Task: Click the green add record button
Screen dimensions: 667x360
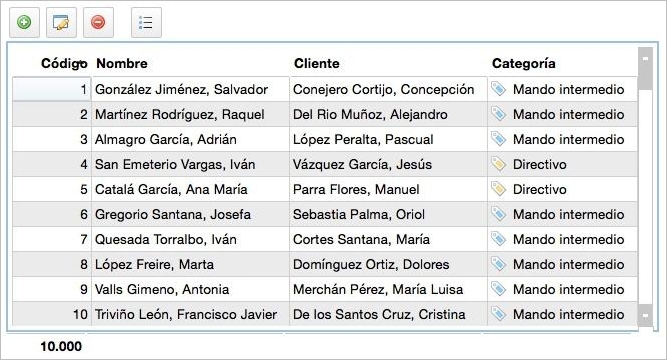Action: pyautogui.click(x=24, y=23)
